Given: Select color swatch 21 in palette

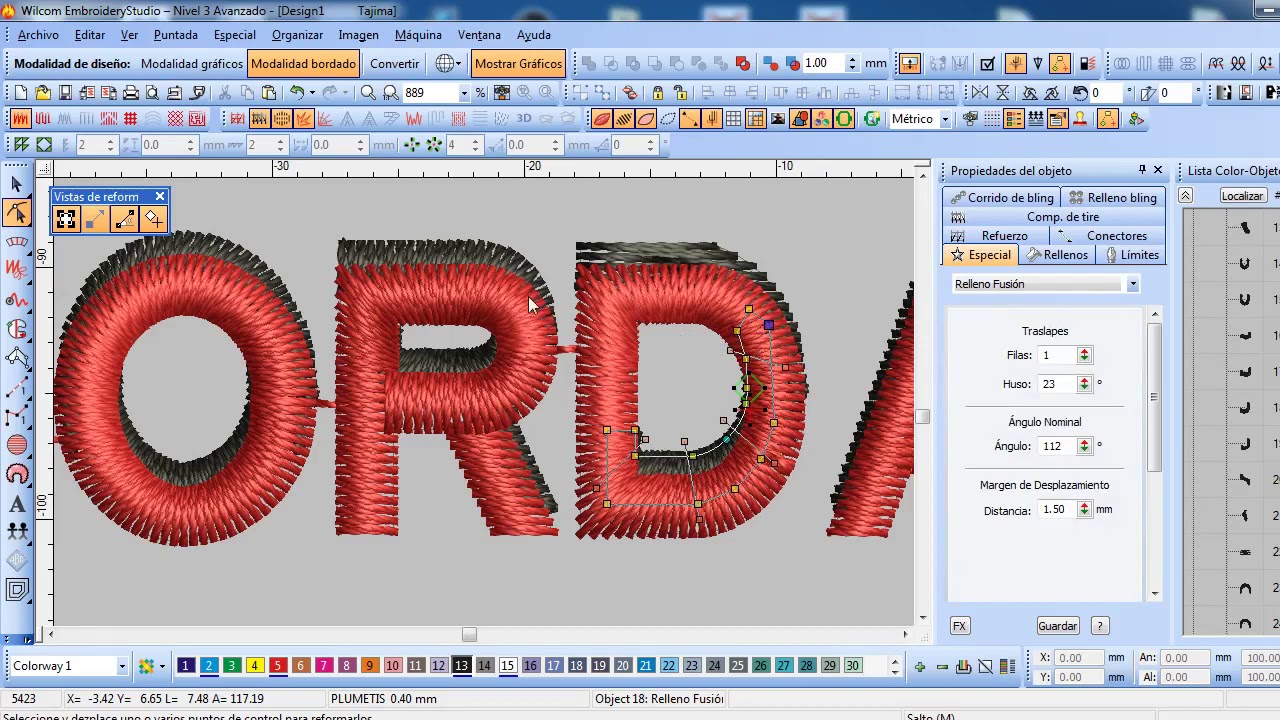Looking at the screenshot, I should click(x=645, y=666).
